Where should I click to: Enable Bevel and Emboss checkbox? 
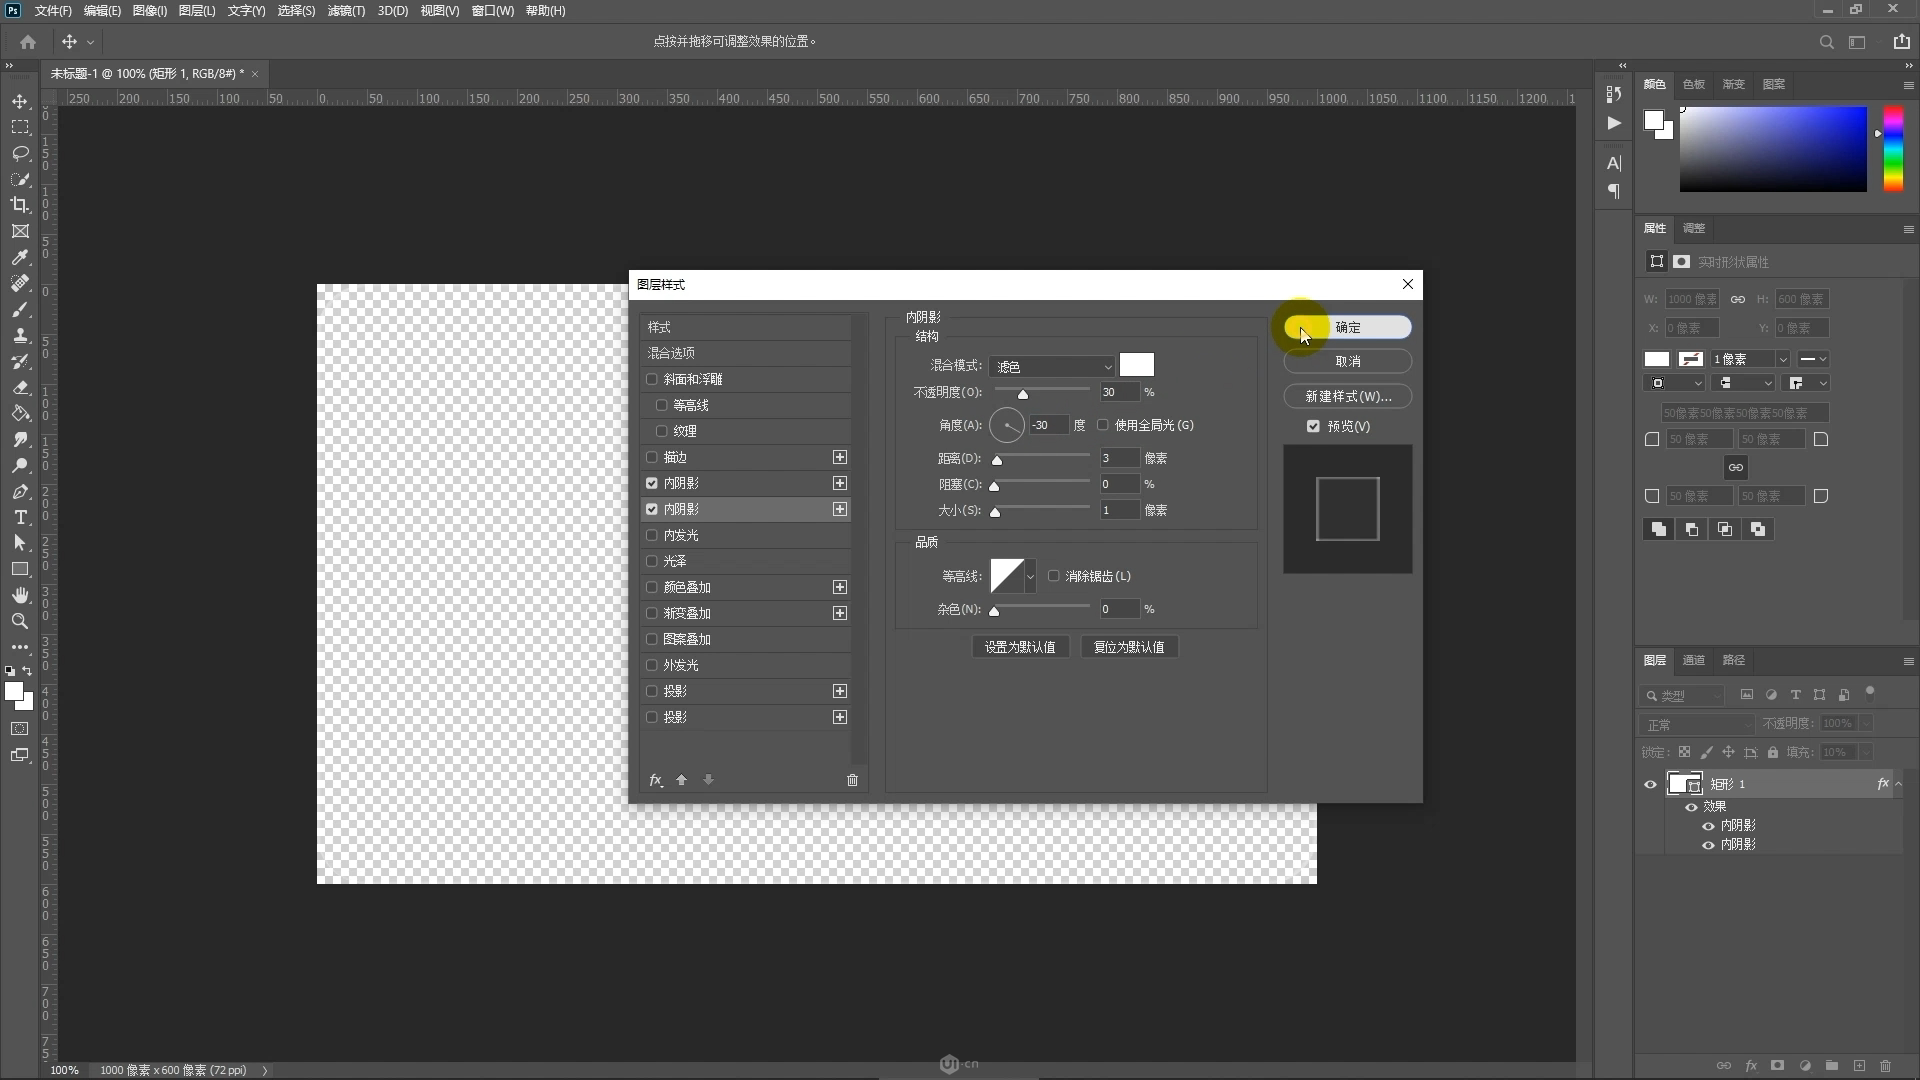tap(652, 379)
